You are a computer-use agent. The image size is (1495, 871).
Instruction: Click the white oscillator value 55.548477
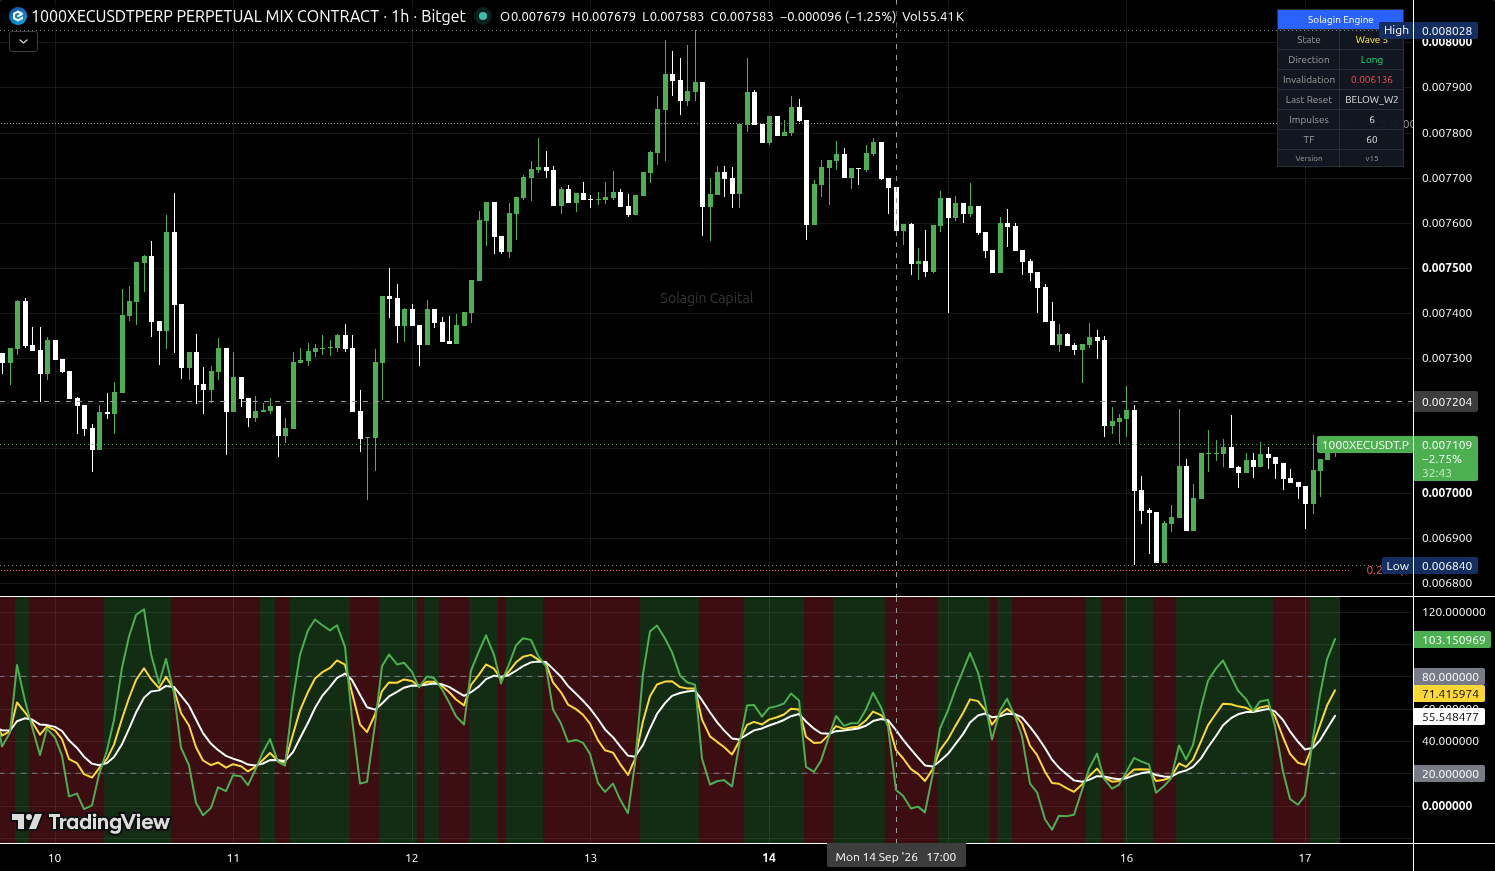coord(1450,717)
